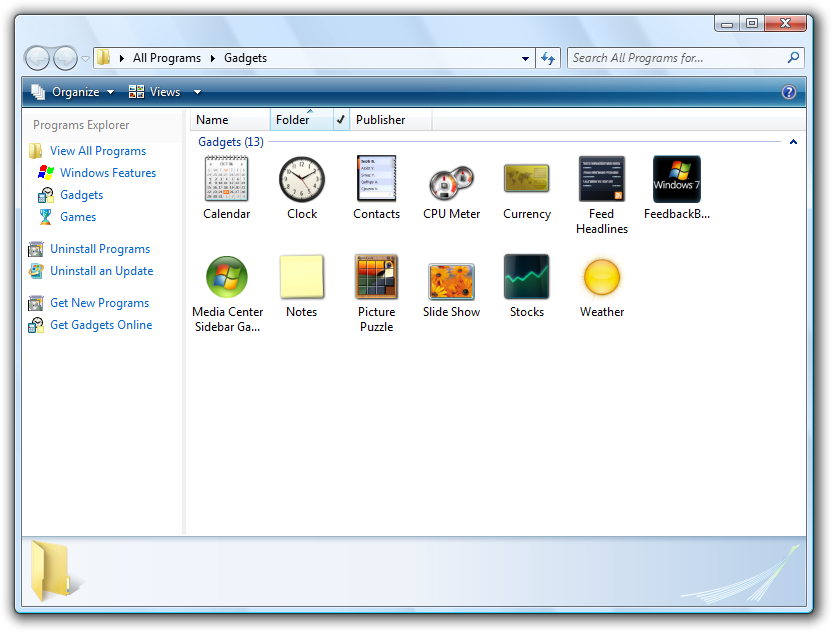Select the Currency gadget icon
832x632 pixels.
pyautogui.click(x=527, y=180)
